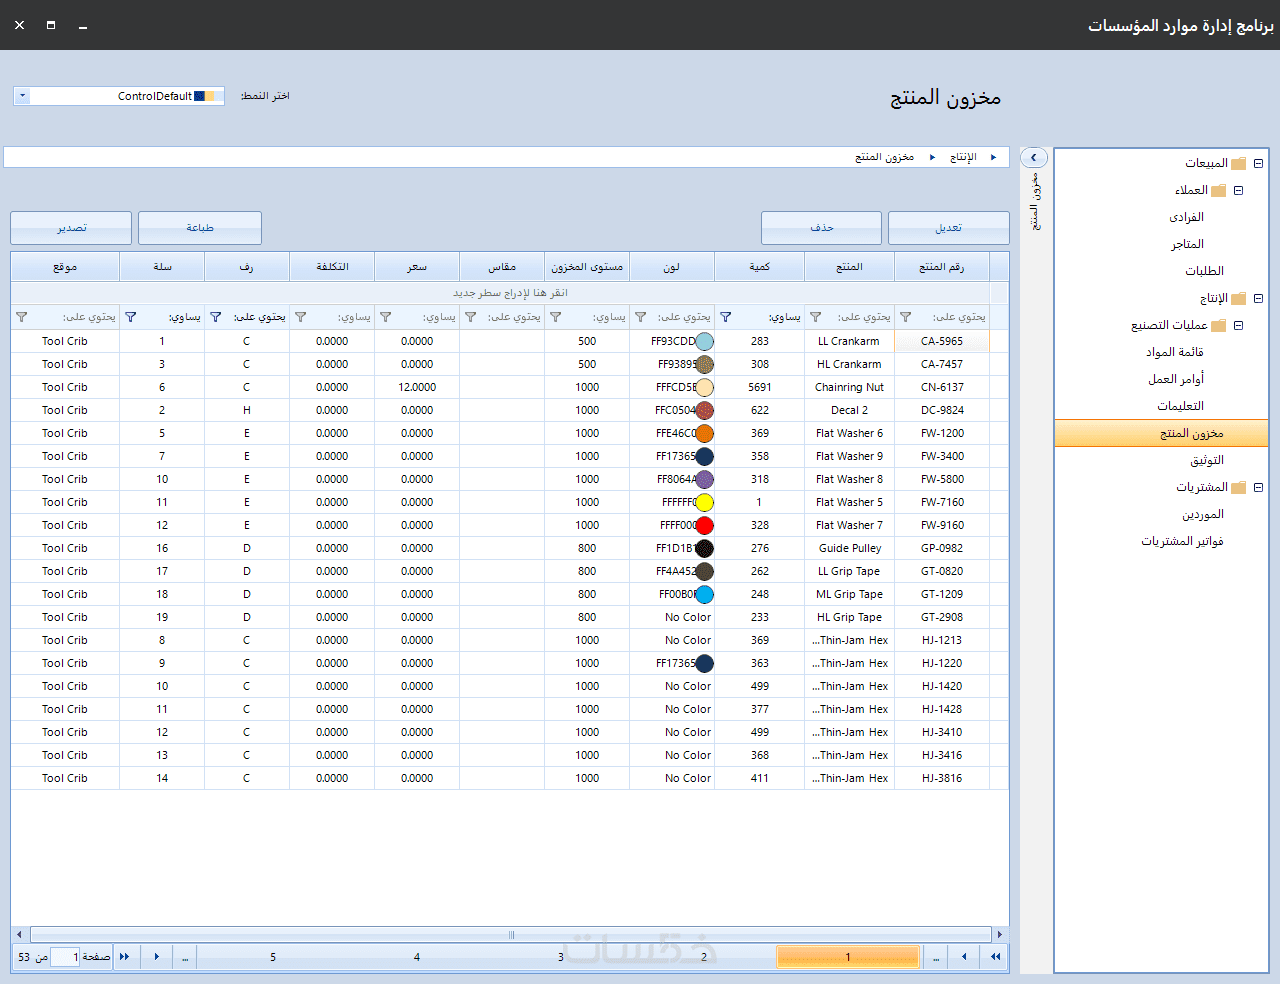Go to page 3 in the pager
The height and width of the screenshot is (984, 1280).
point(561,957)
